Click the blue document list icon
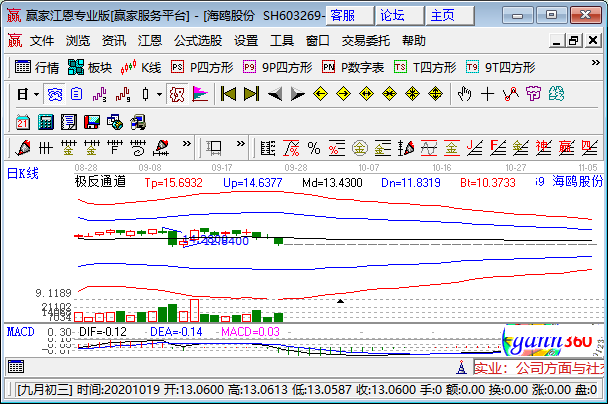Screen dimensions: 608x404 (x=76, y=94)
